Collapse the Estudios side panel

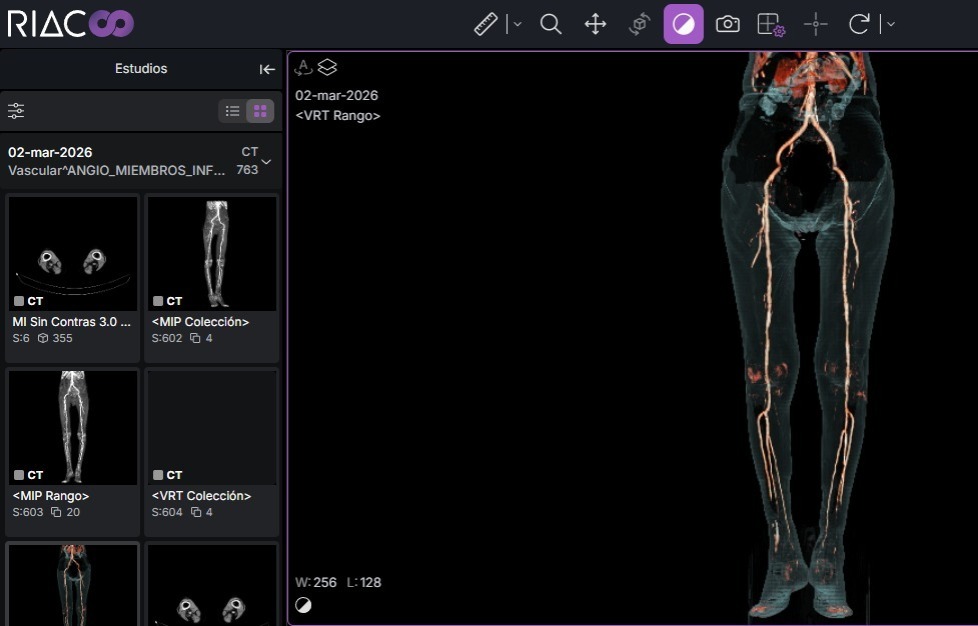267,69
